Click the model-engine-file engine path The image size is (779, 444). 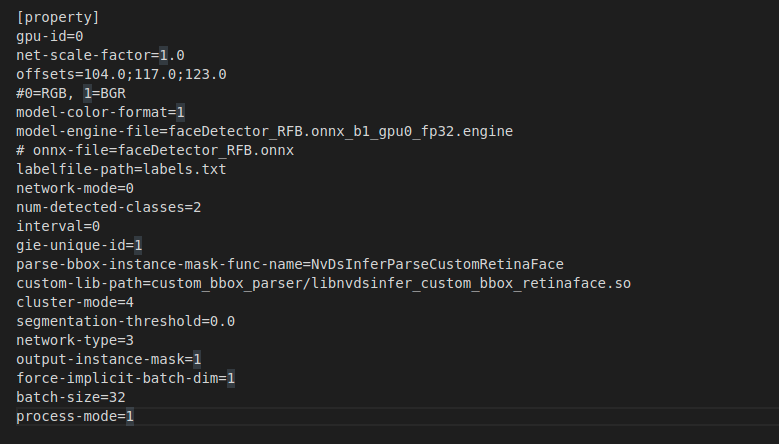[340, 131]
